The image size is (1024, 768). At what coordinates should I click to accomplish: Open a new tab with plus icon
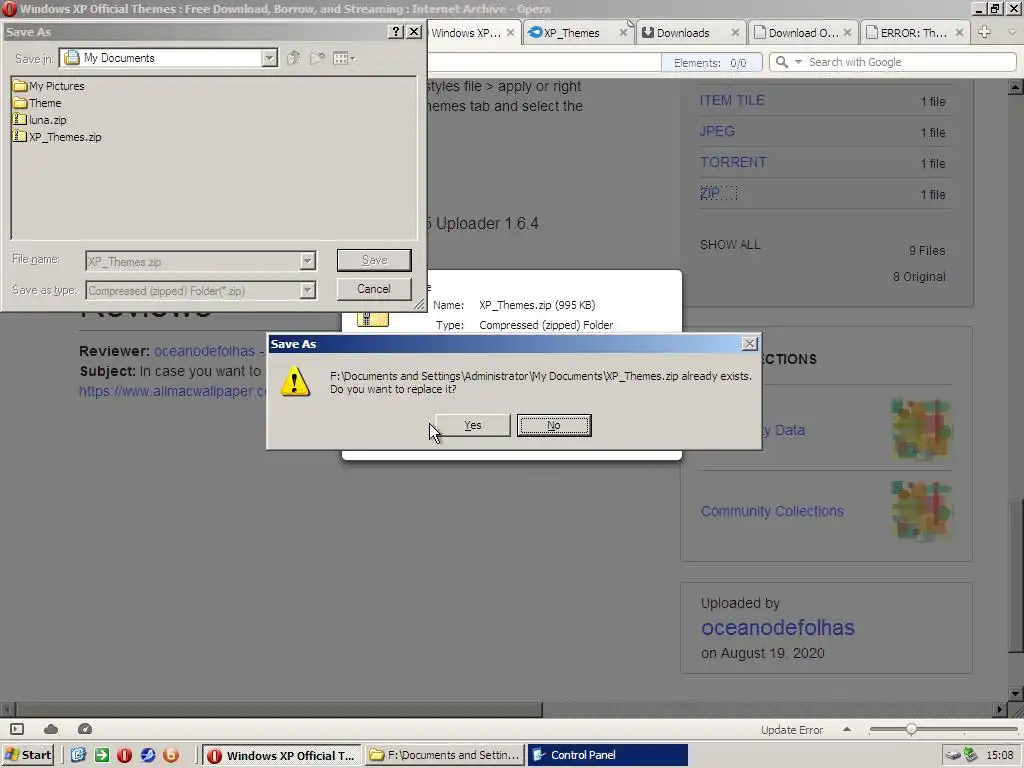tap(985, 32)
